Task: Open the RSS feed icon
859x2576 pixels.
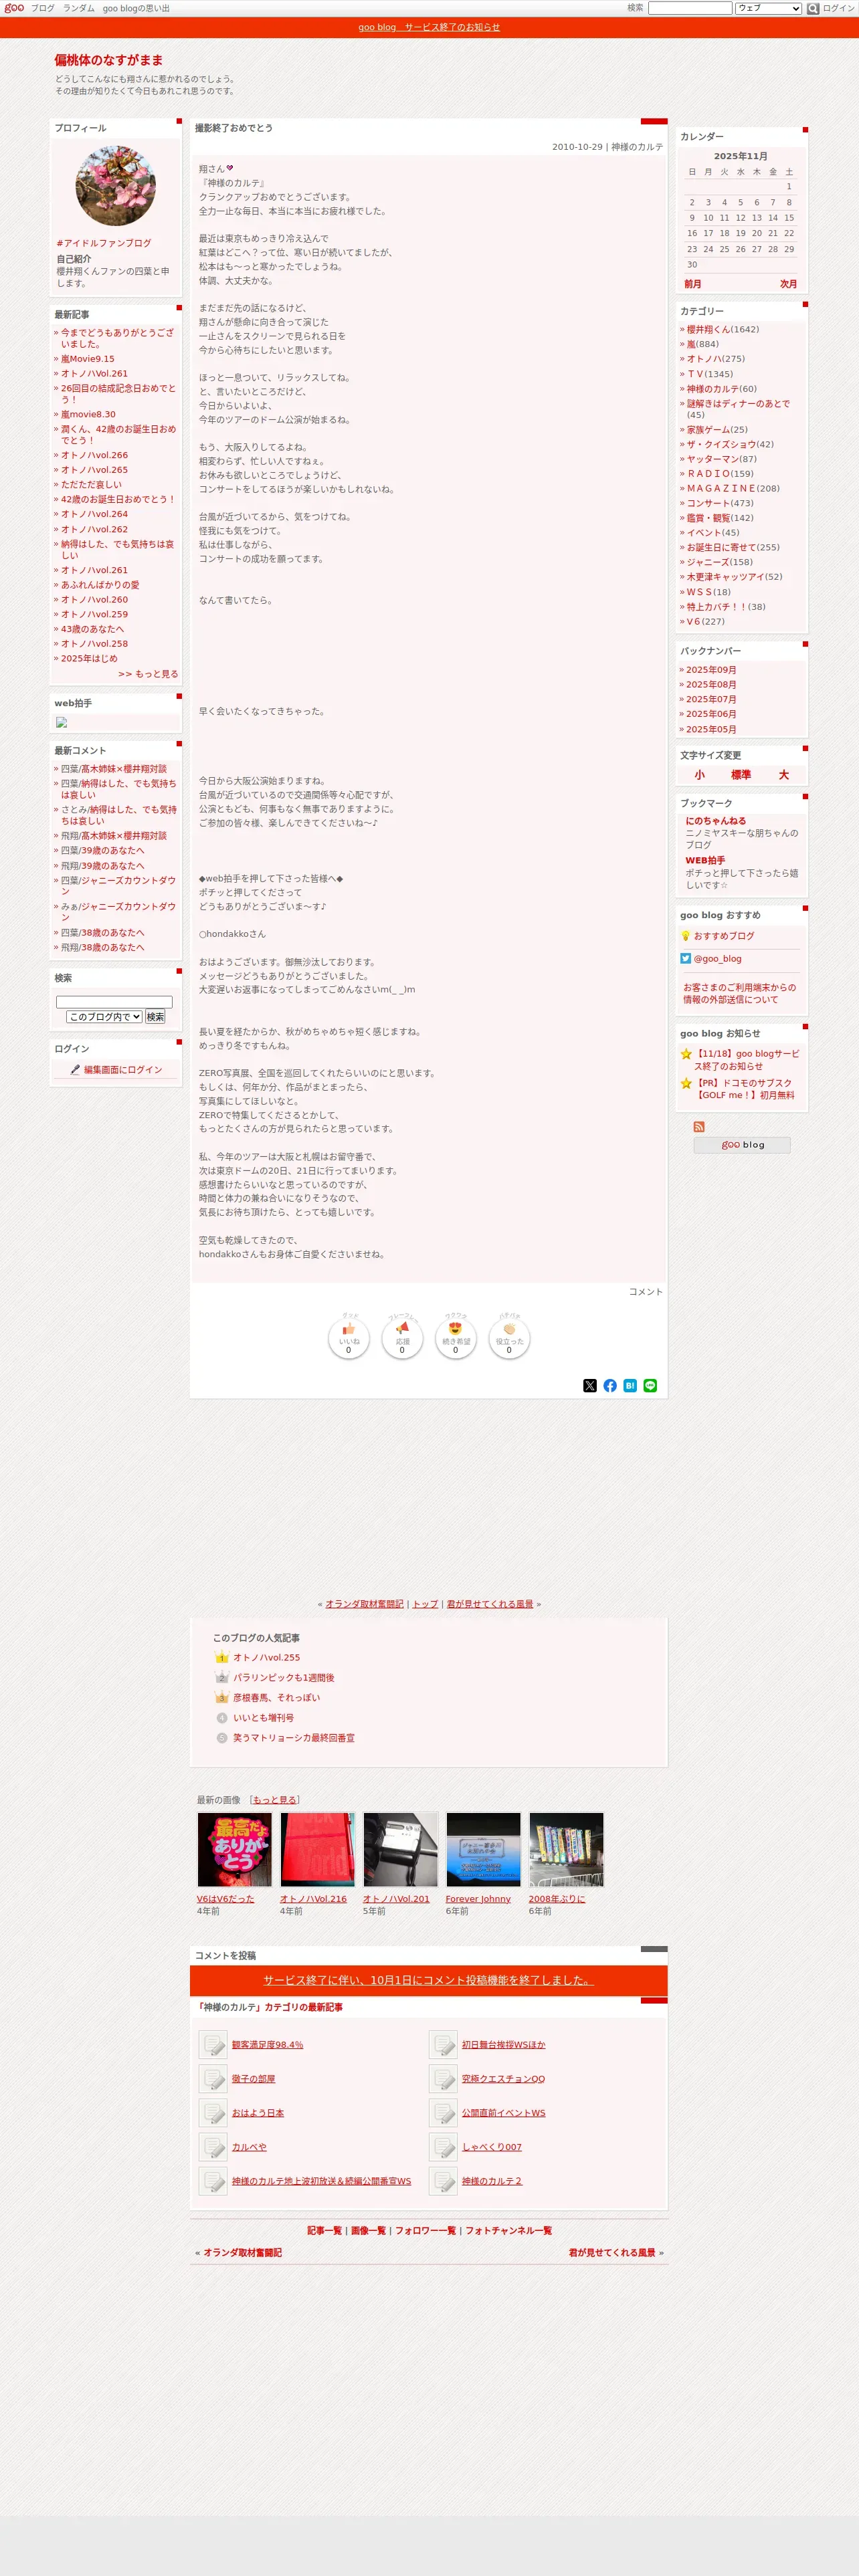Action: coord(699,1127)
